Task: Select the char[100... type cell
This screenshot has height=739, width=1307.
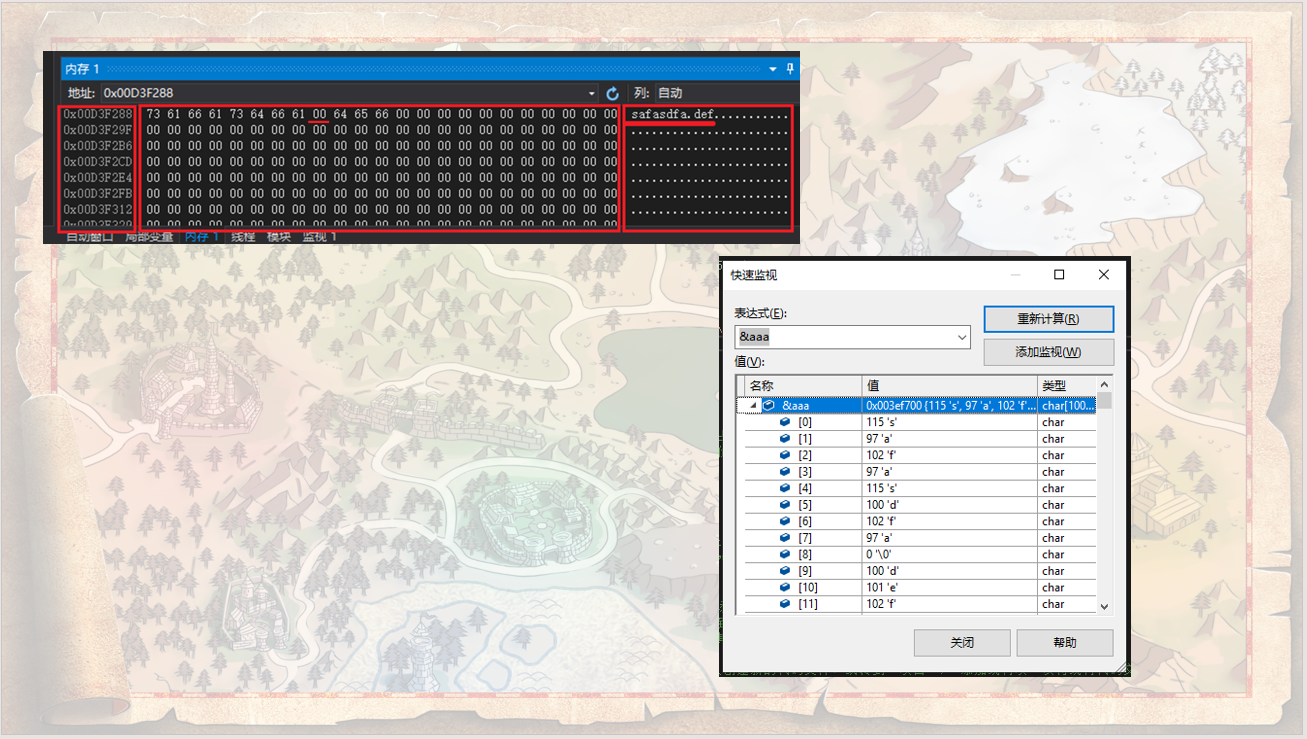Action: point(1067,406)
